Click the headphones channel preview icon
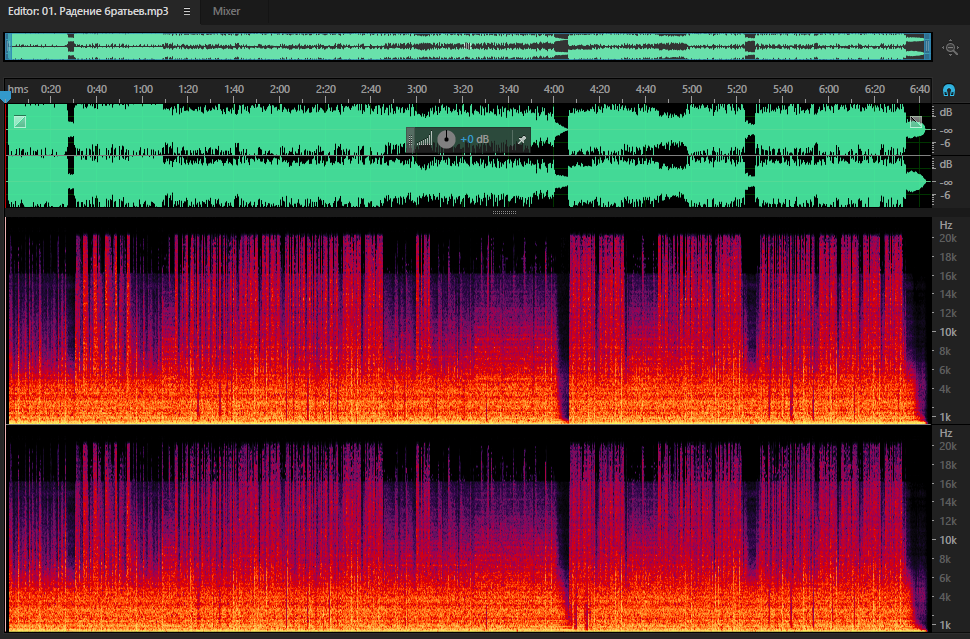The height and width of the screenshot is (639, 970). (948, 90)
